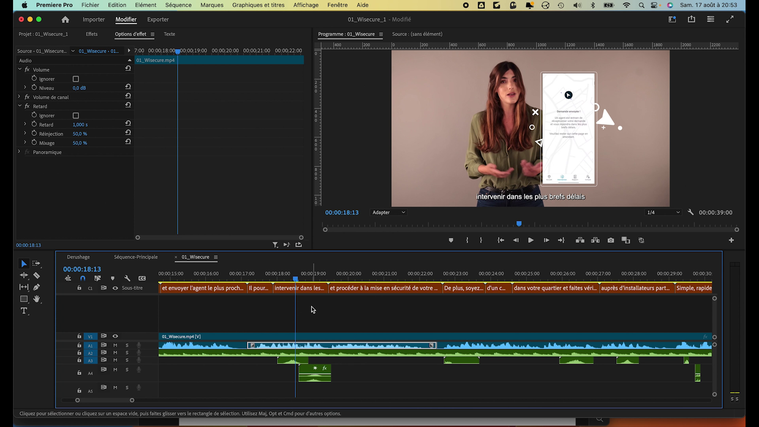Viewport: 759px width, 427px height.
Task: Pick the Rectangle tool
Action: click(x=24, y=299)
